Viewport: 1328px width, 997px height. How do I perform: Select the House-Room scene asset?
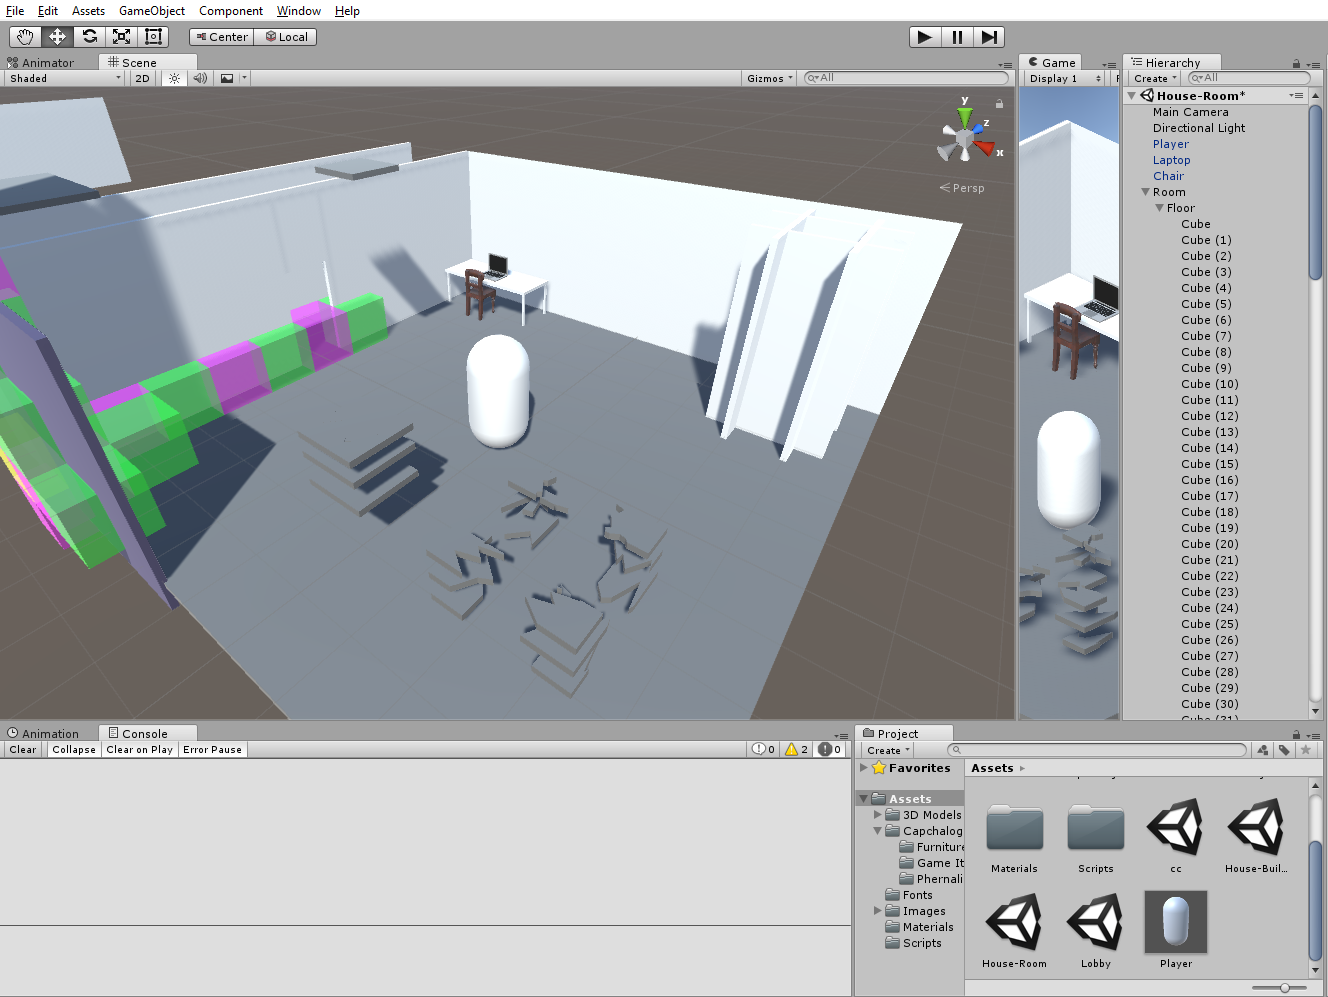1014,930
